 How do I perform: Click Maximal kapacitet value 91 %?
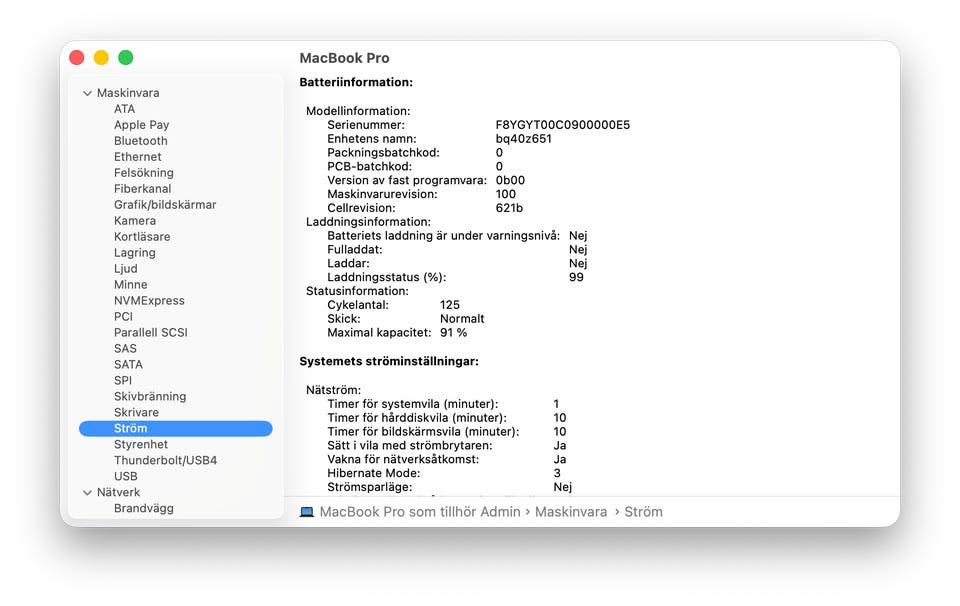pos(454,333)
